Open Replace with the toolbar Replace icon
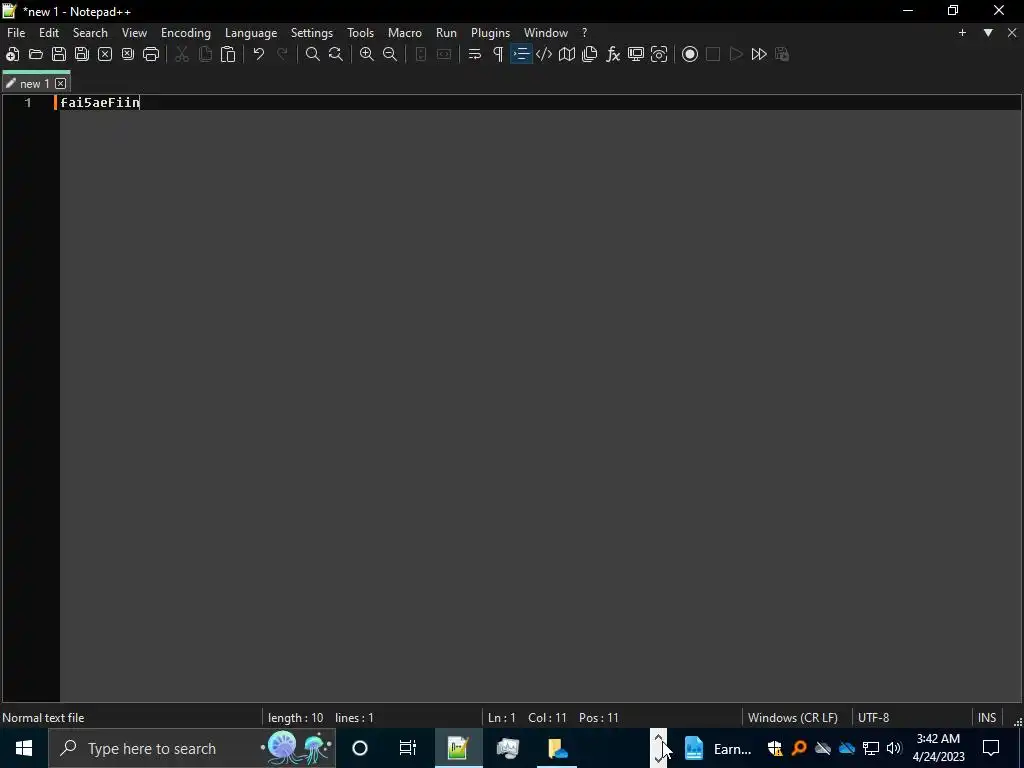The image size is (1024, 768). [x=336, y=54]
